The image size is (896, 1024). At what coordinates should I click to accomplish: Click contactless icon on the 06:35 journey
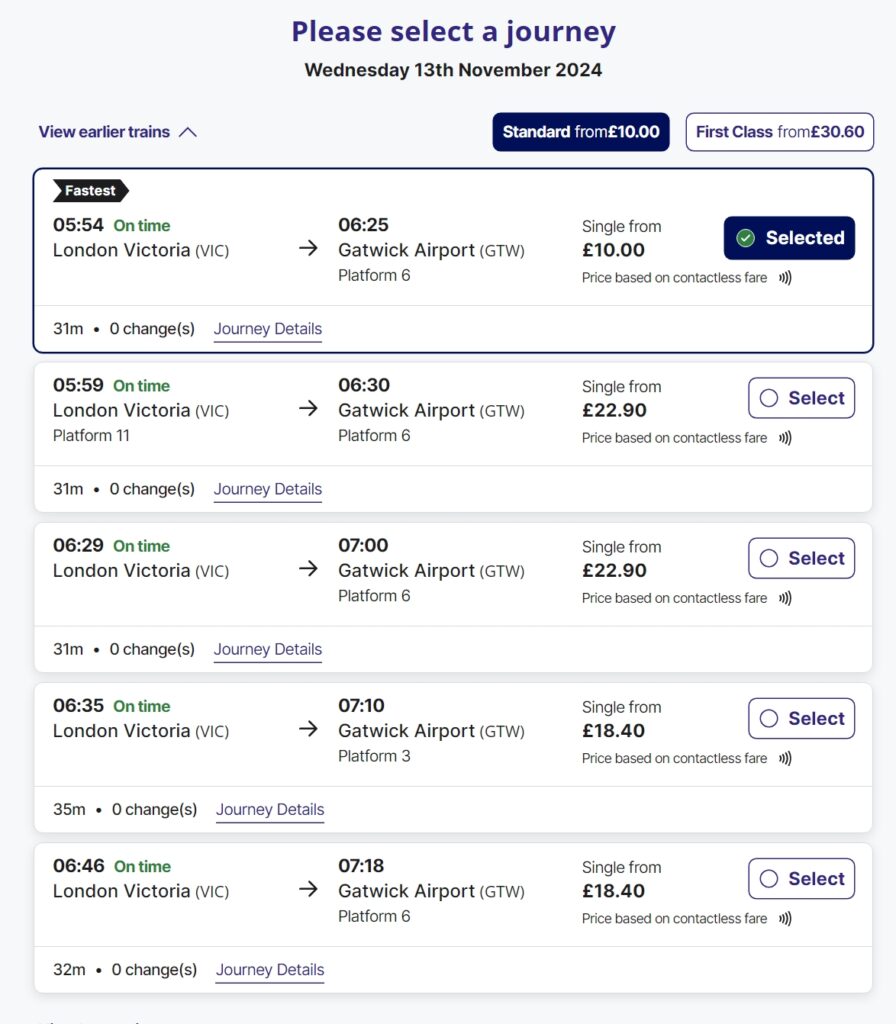click(x=785, y=758)
